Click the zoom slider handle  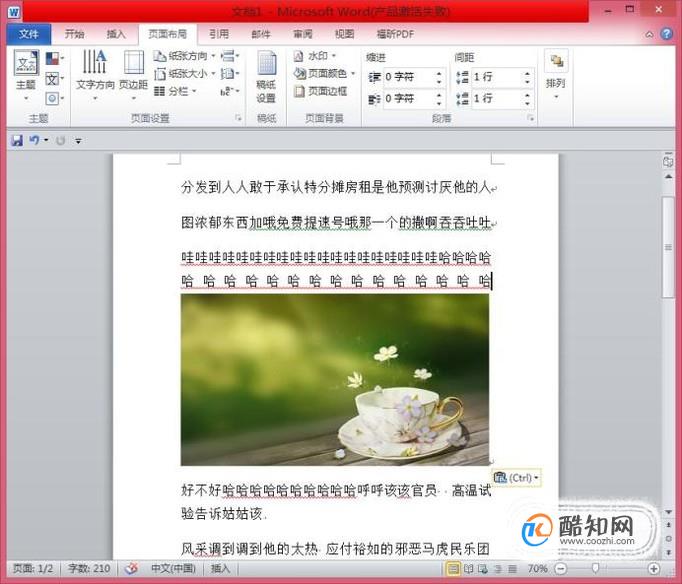point(595,568)
